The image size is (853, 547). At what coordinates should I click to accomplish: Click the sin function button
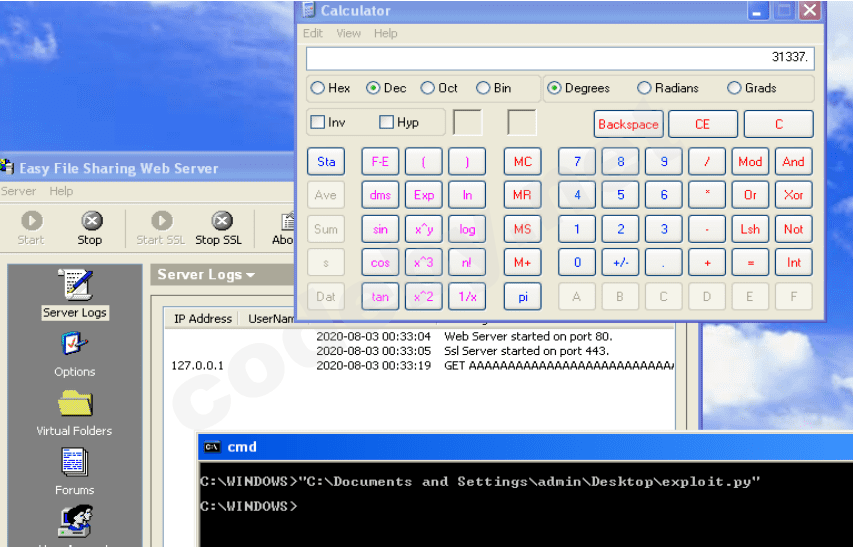[x=380, y=229]
